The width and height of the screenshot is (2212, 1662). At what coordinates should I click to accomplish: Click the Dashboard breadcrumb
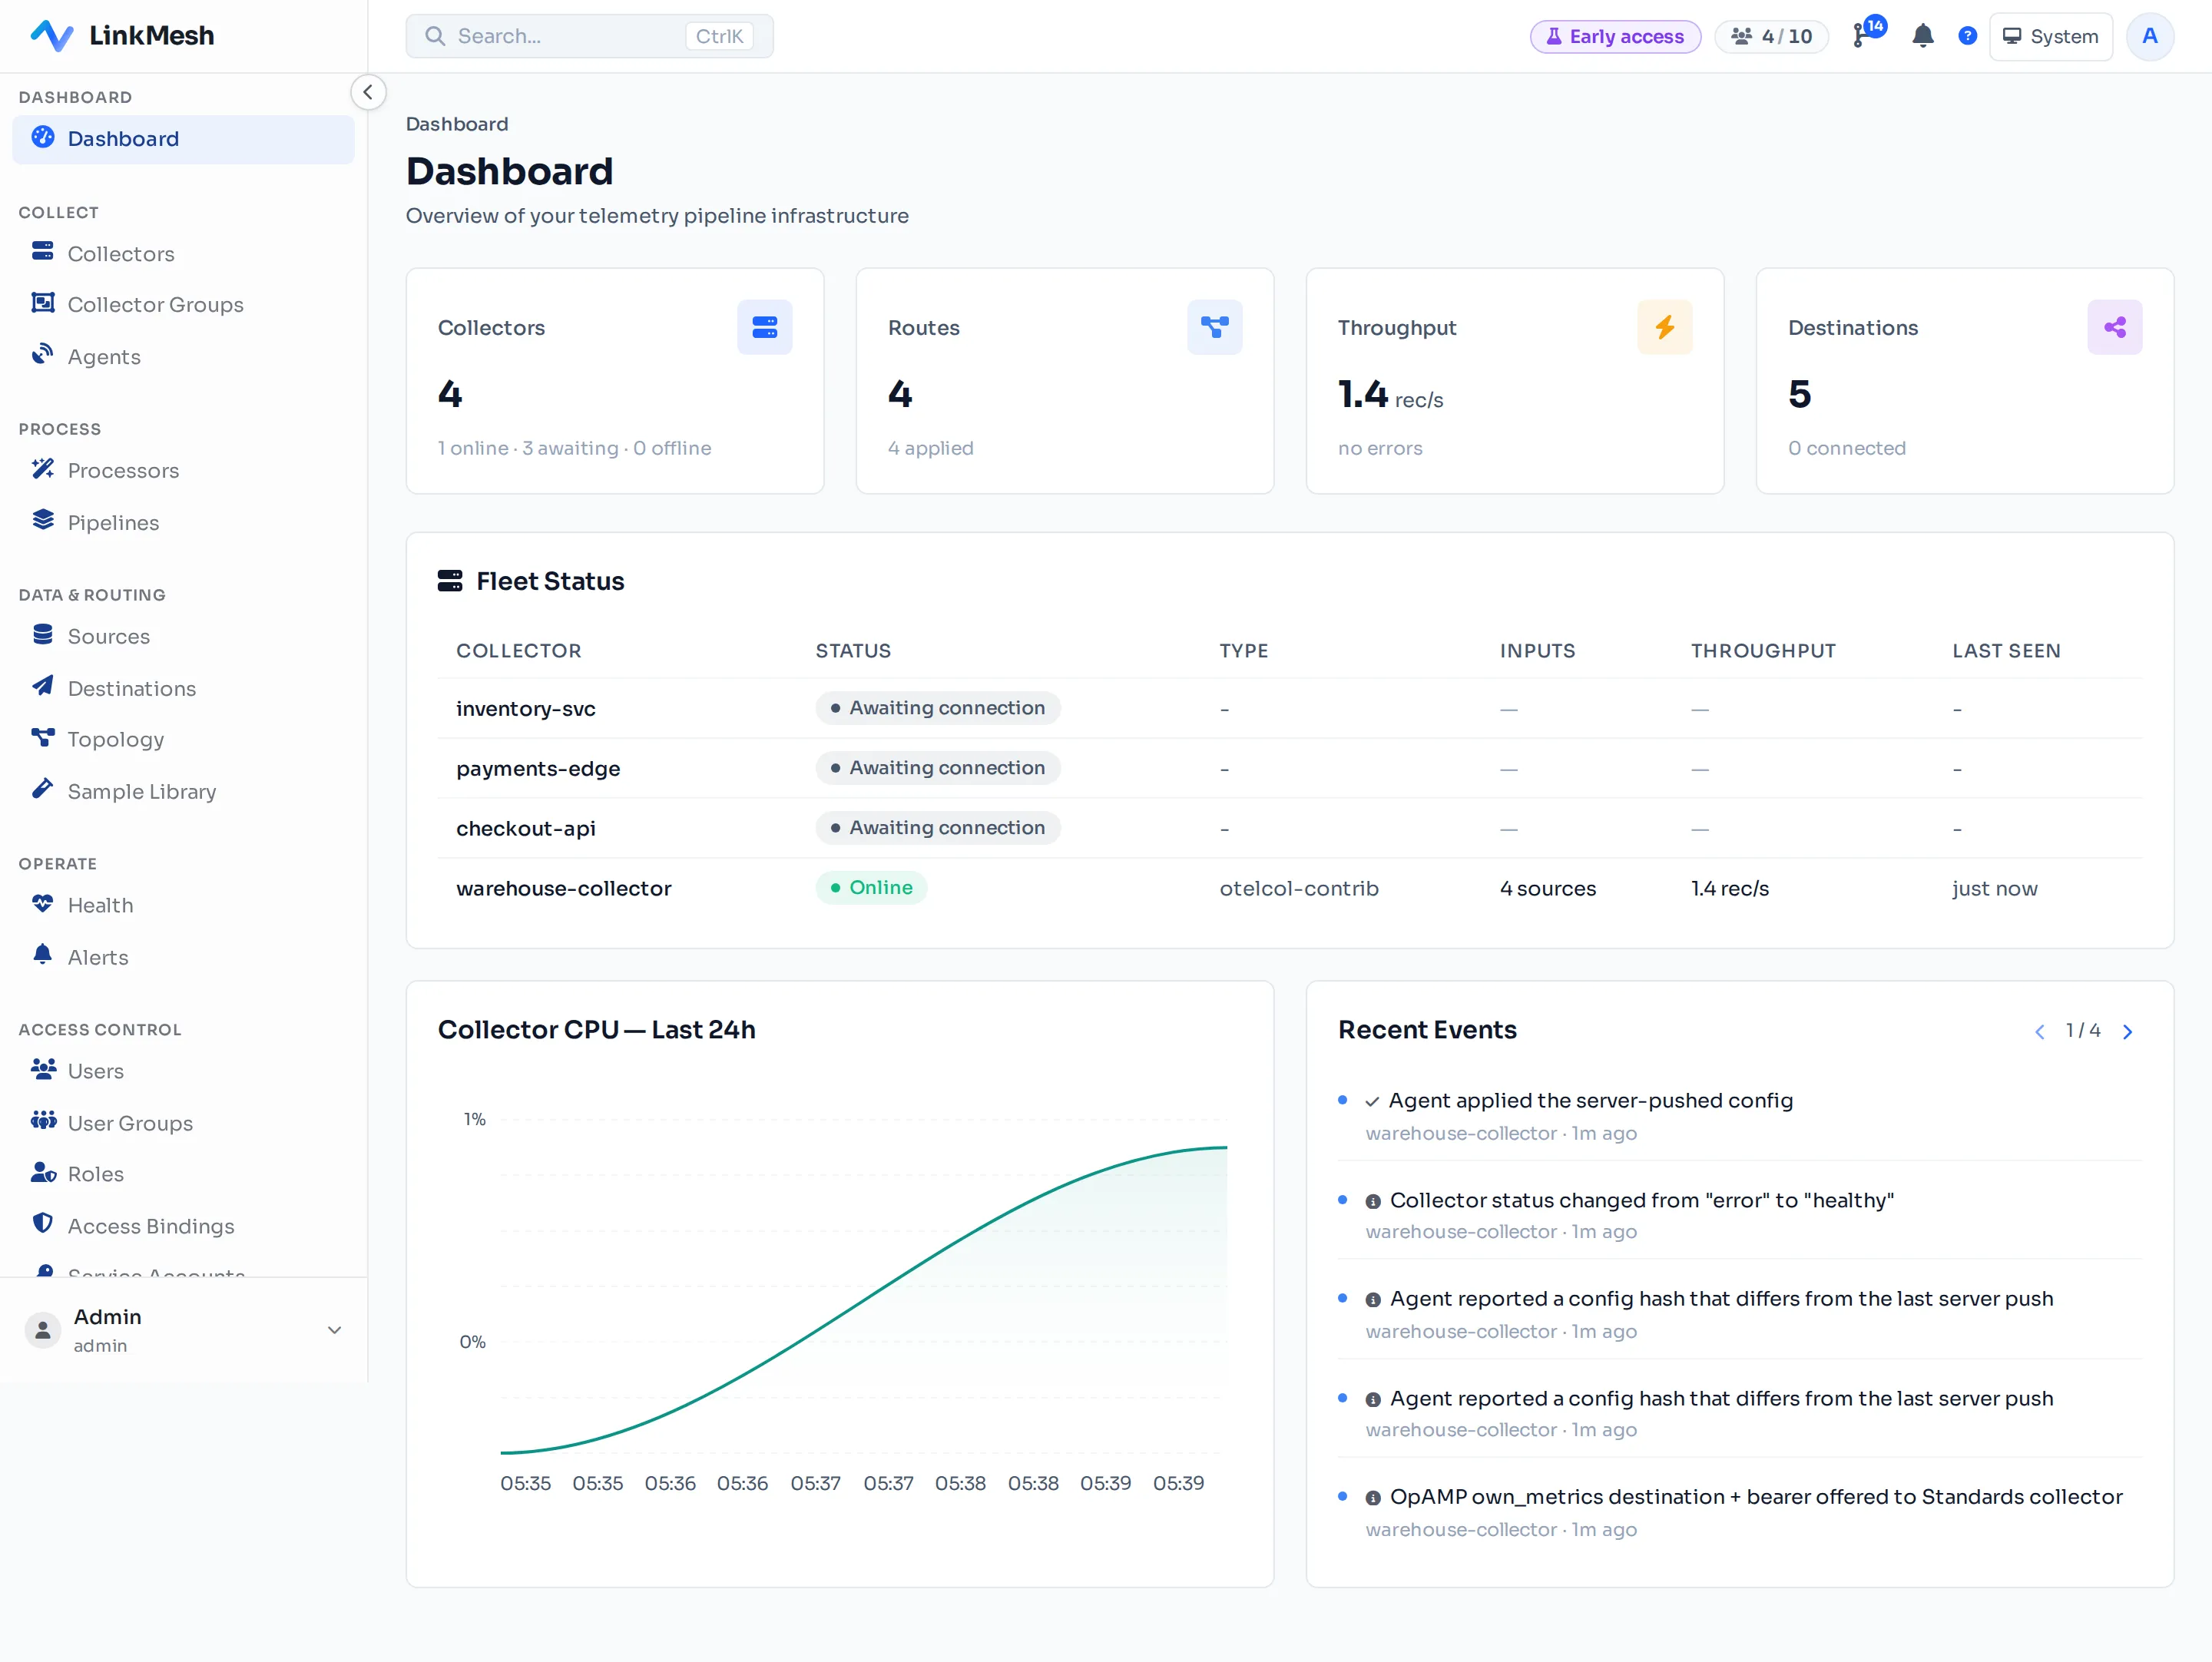[457, 124]
